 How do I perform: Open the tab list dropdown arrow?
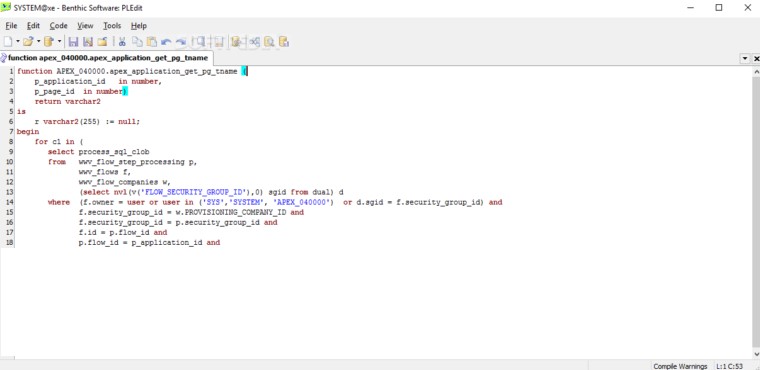(745, 58)
